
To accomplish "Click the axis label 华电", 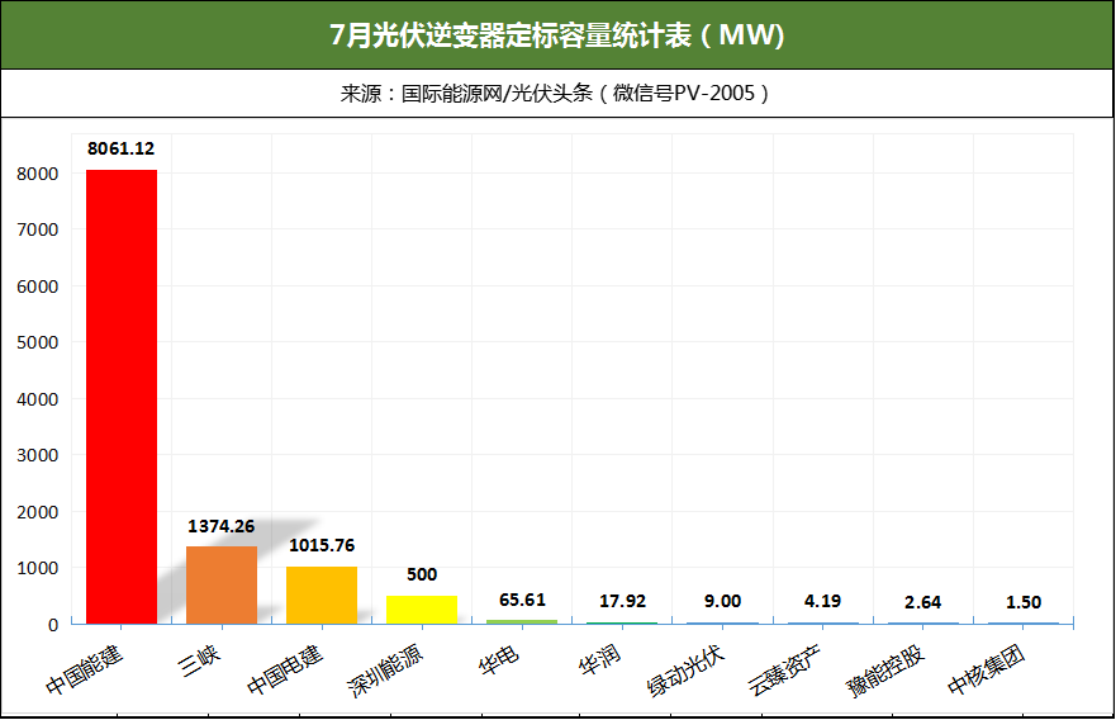I will click(x=499, y=661).
